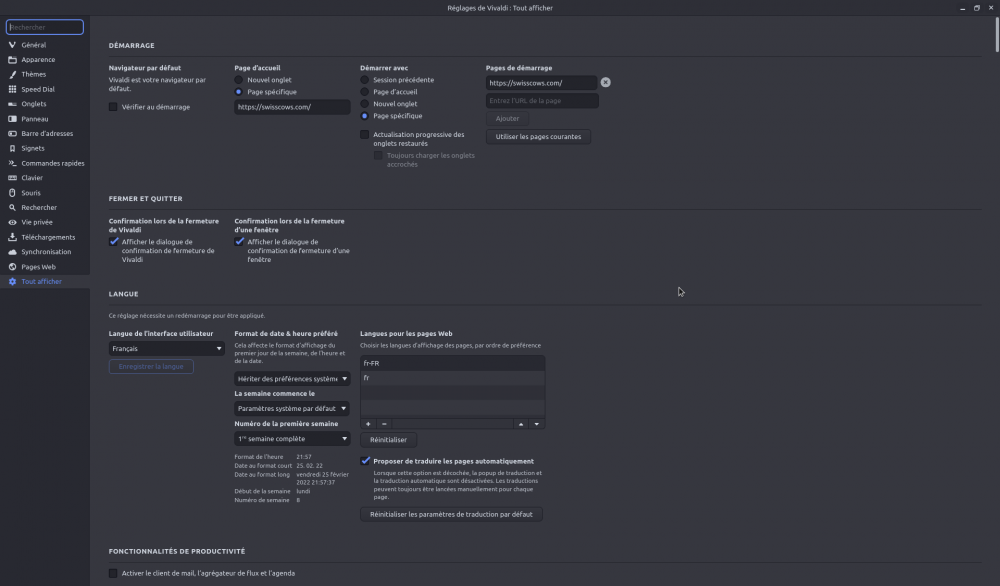
Task: Enable Vérifier au démarrage checkbox
Action: point(114,107)
